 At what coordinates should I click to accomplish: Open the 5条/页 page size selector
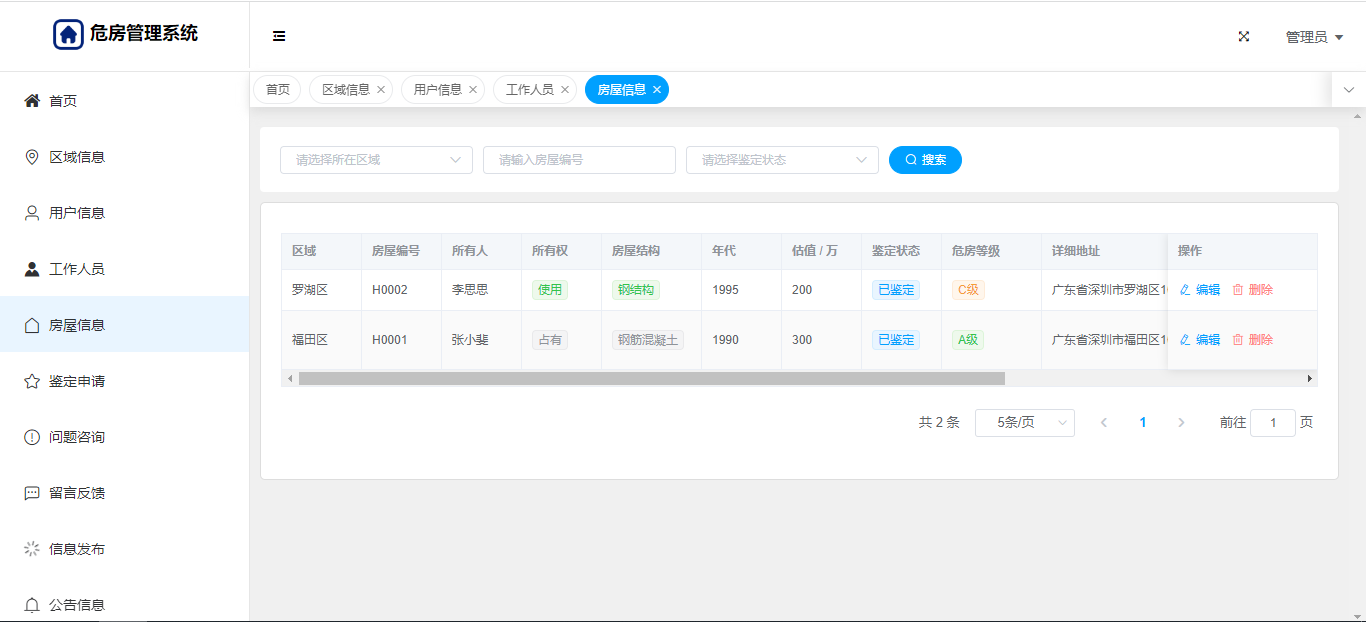coord(1024,423)
